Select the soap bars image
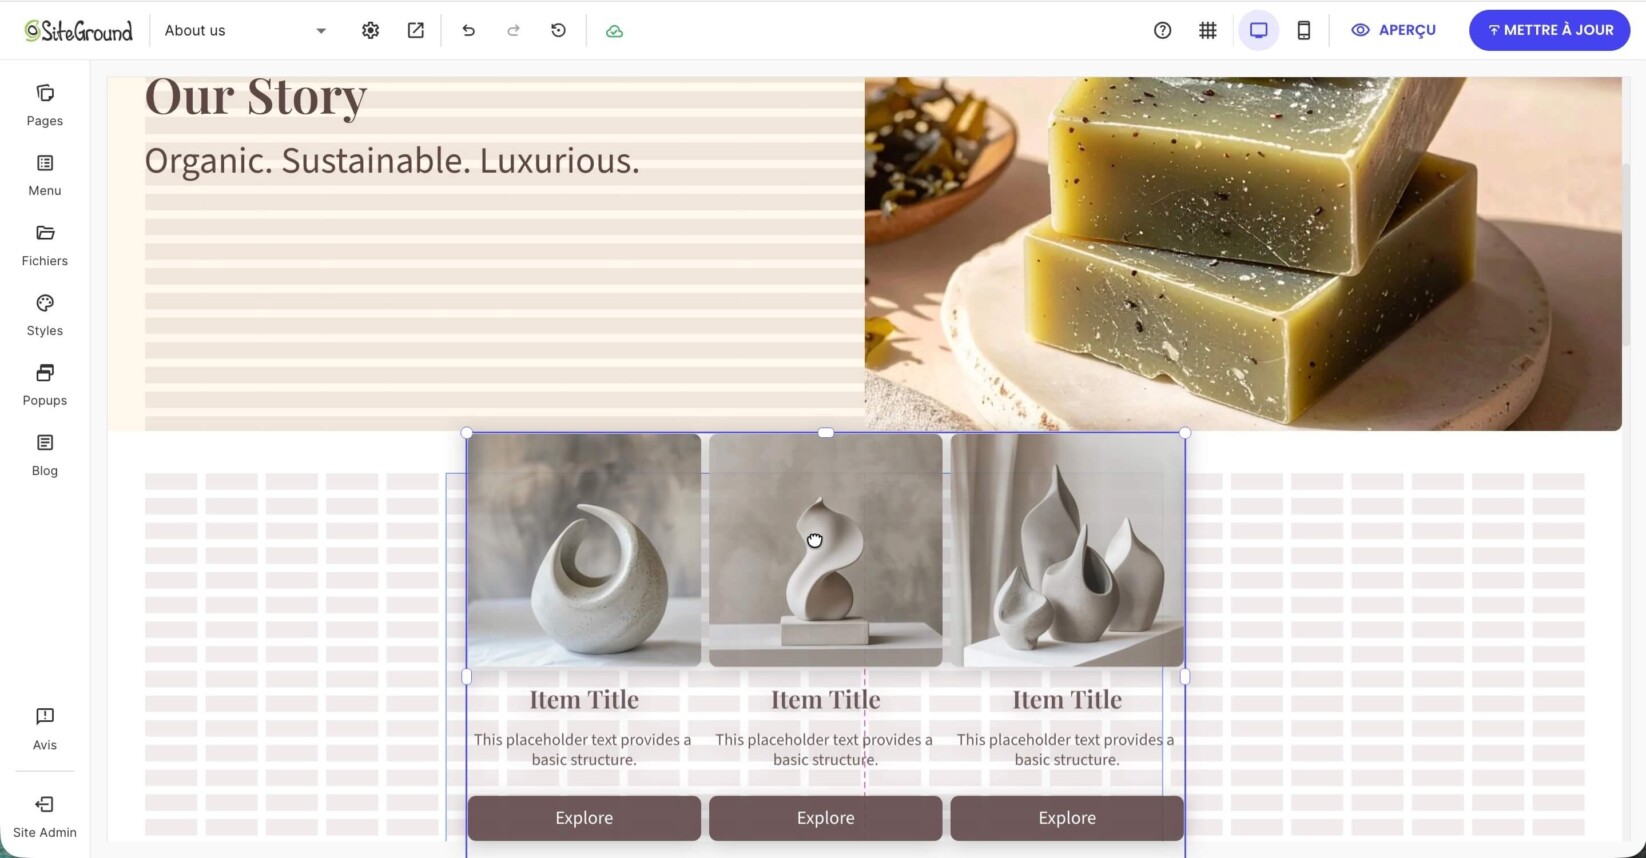1646x858 pixels. click(x=1243, y=254)
